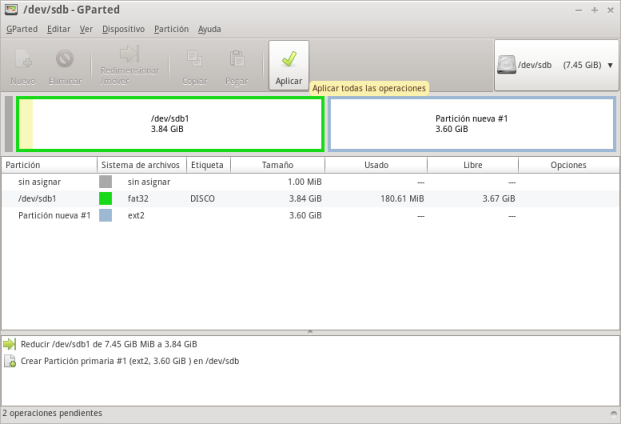This screenshot has height=424, width=621.
Task: Select the Partición nueva #1 graphical block
Action: [x=471, y=124]
